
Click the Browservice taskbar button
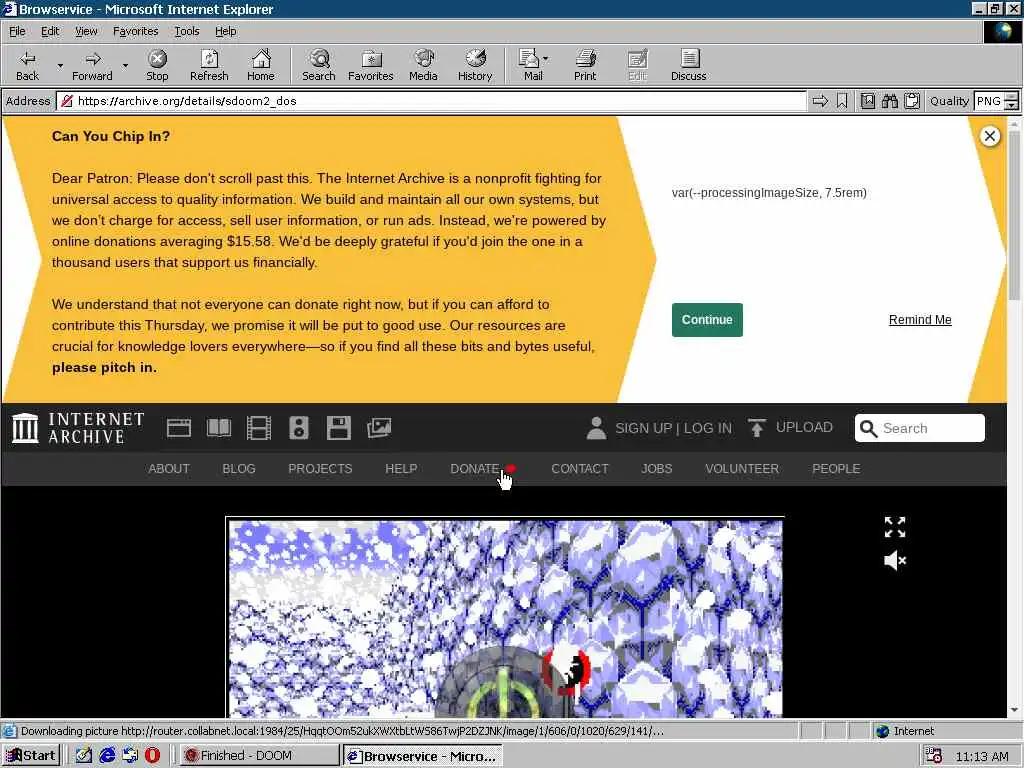(x=423, y=756)
